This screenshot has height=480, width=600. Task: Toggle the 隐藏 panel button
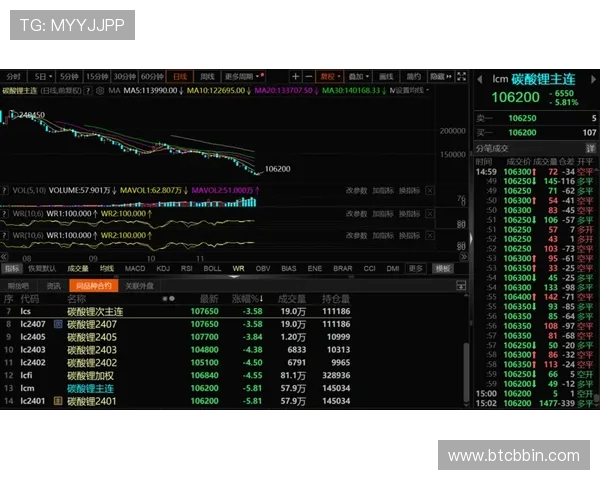(x=438, y=76)
